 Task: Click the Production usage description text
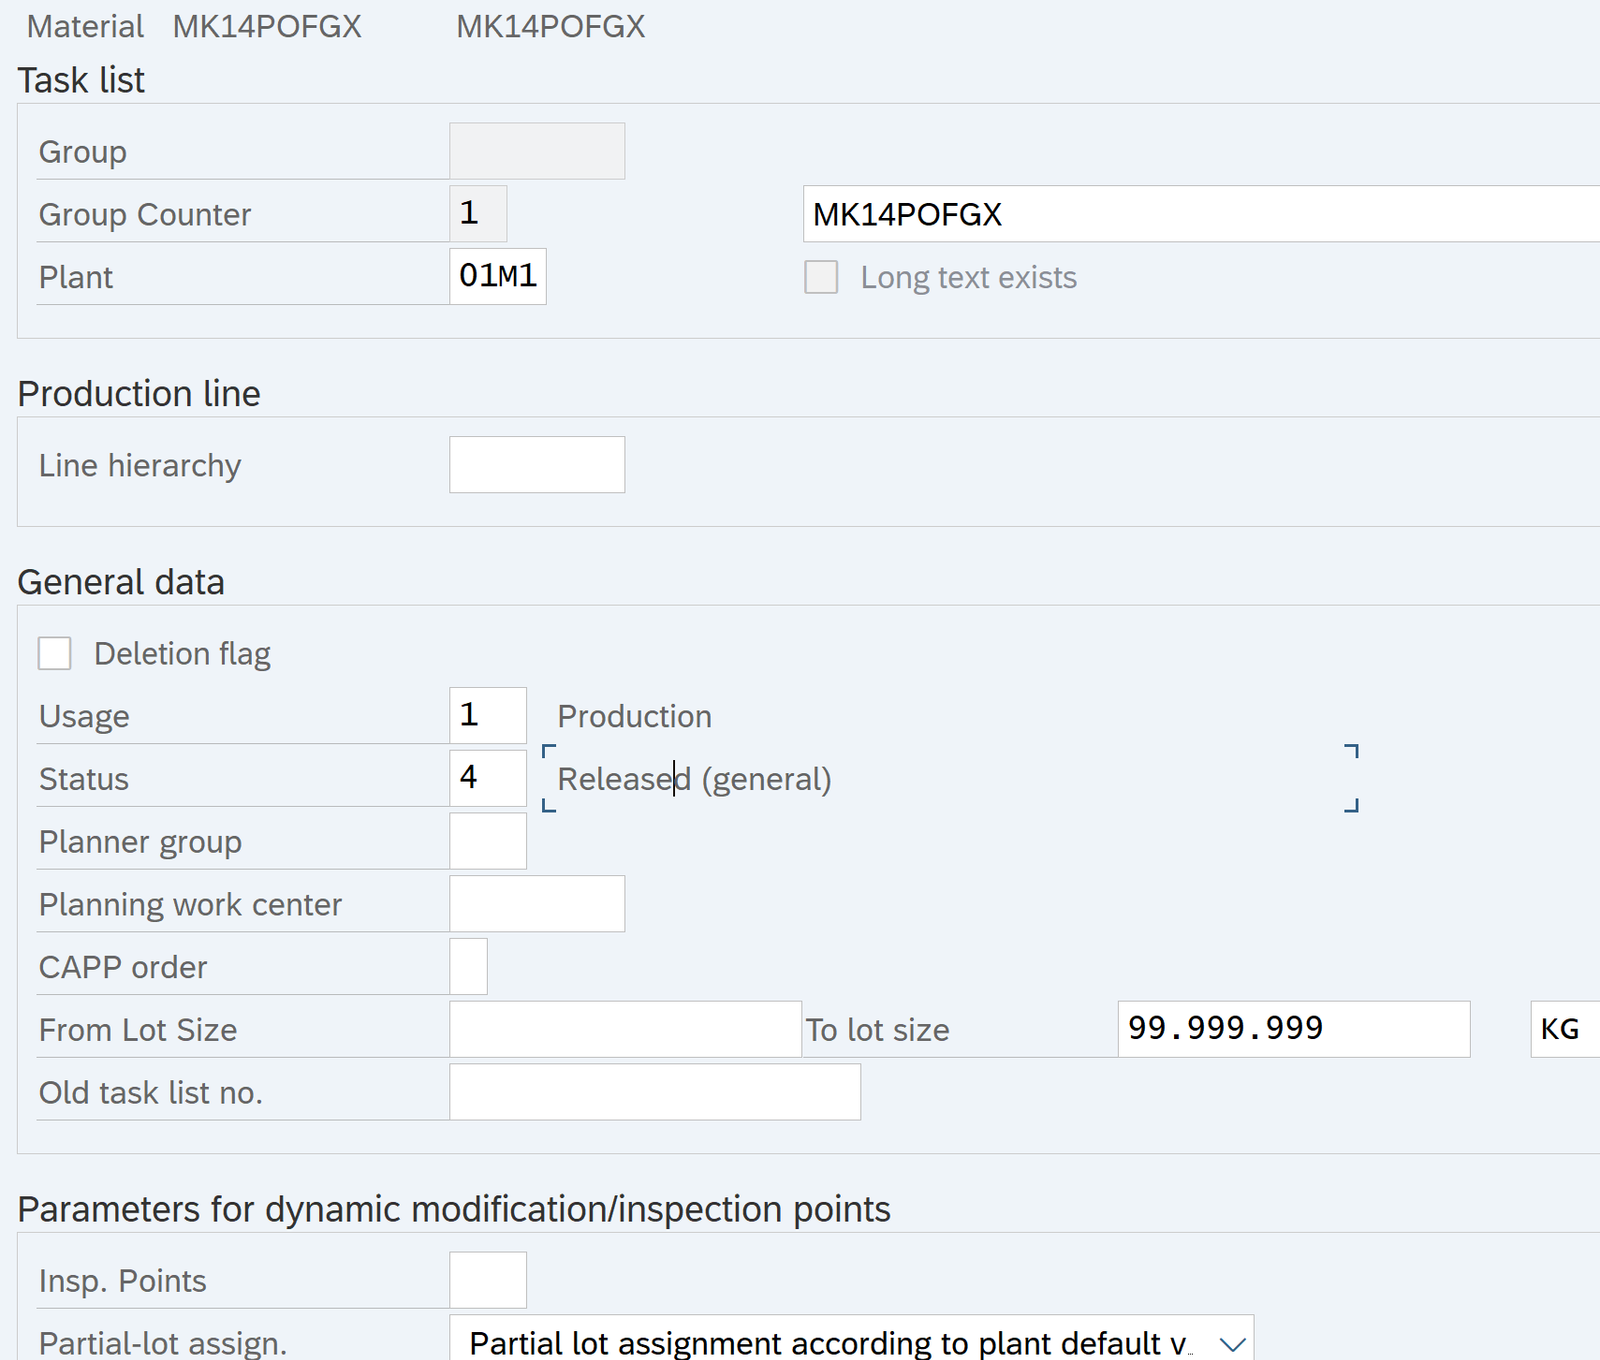[634, 716]
